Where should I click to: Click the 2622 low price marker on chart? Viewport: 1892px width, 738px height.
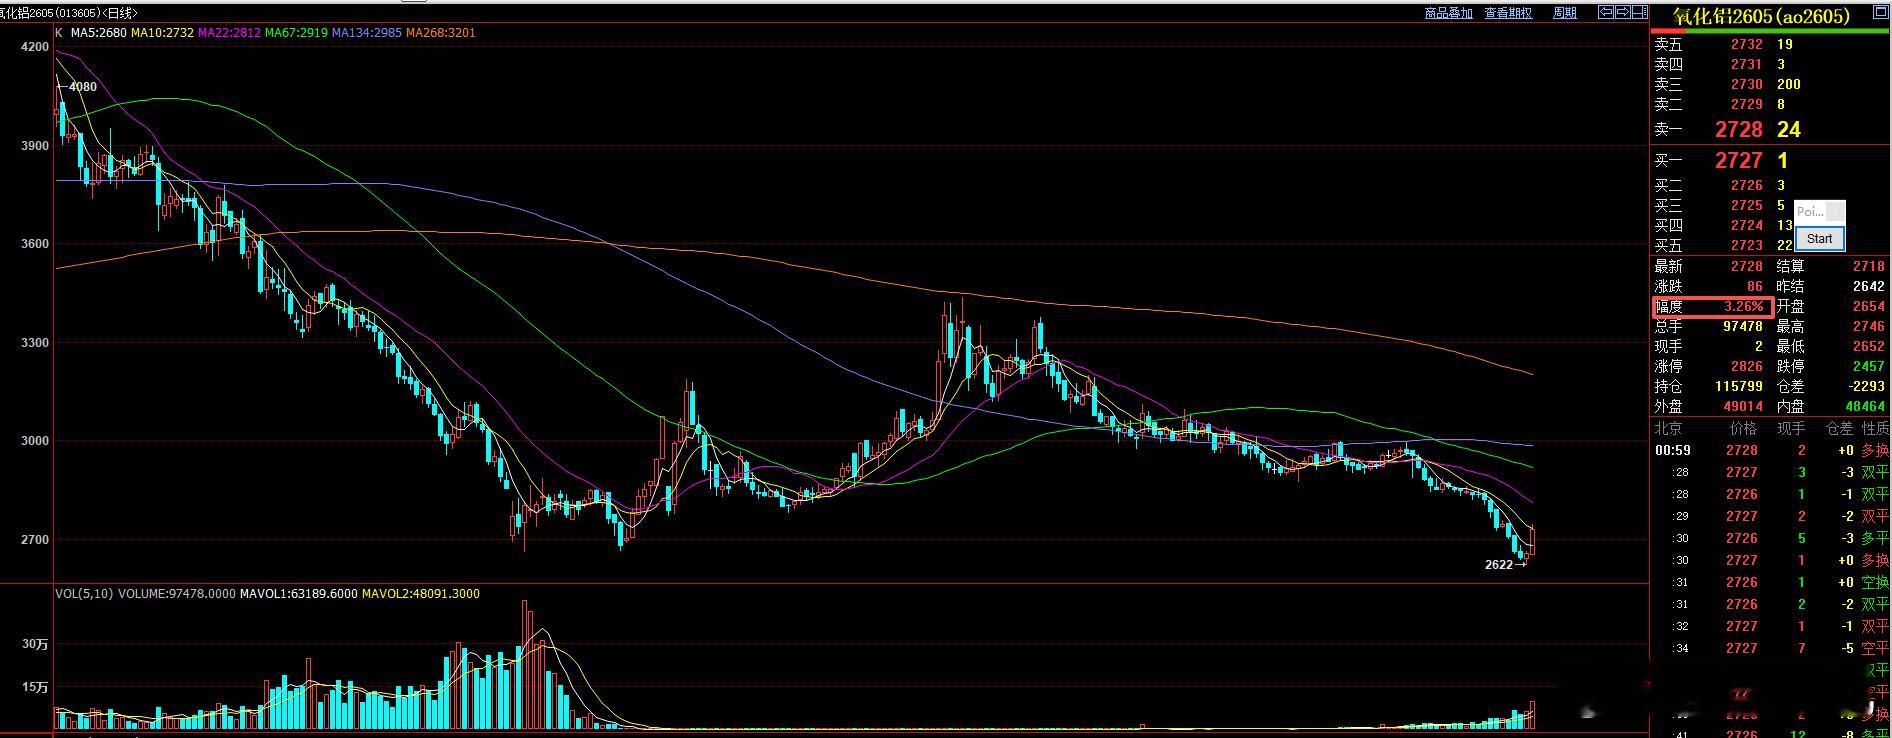1505,565
